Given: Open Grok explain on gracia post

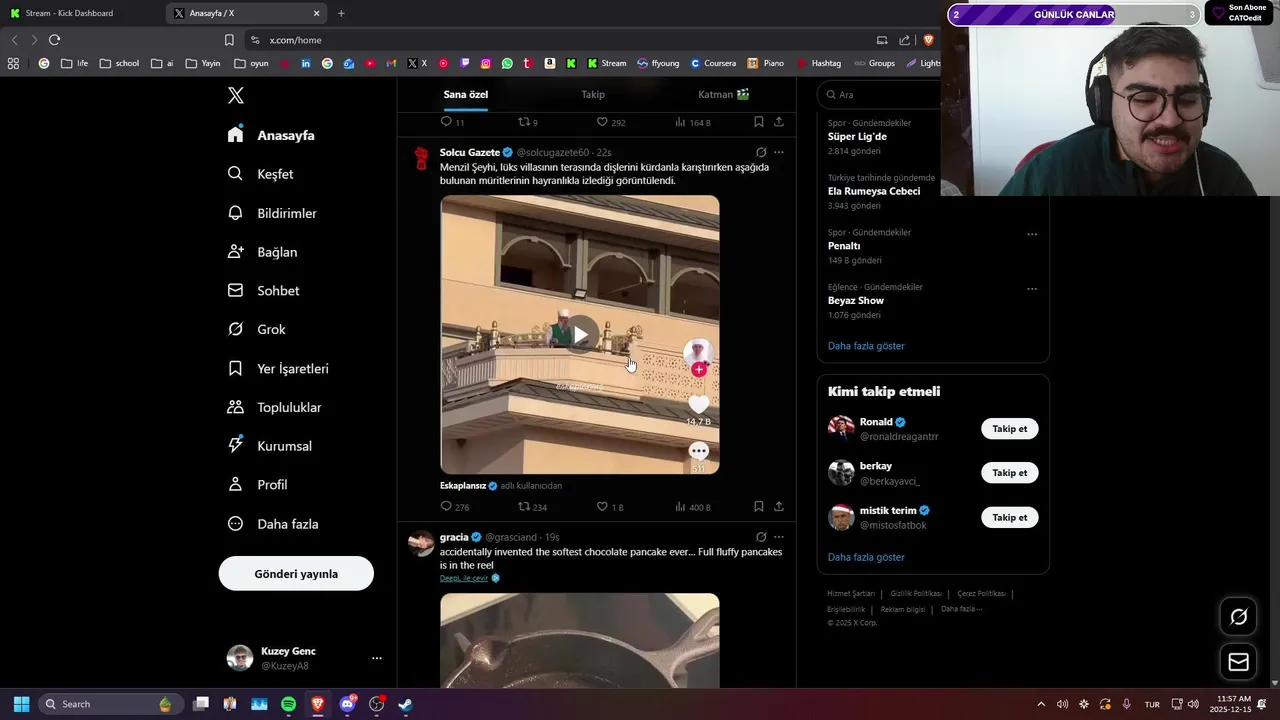Looking at the screenshot, I should pyautogui.click(x=761, y=537).
